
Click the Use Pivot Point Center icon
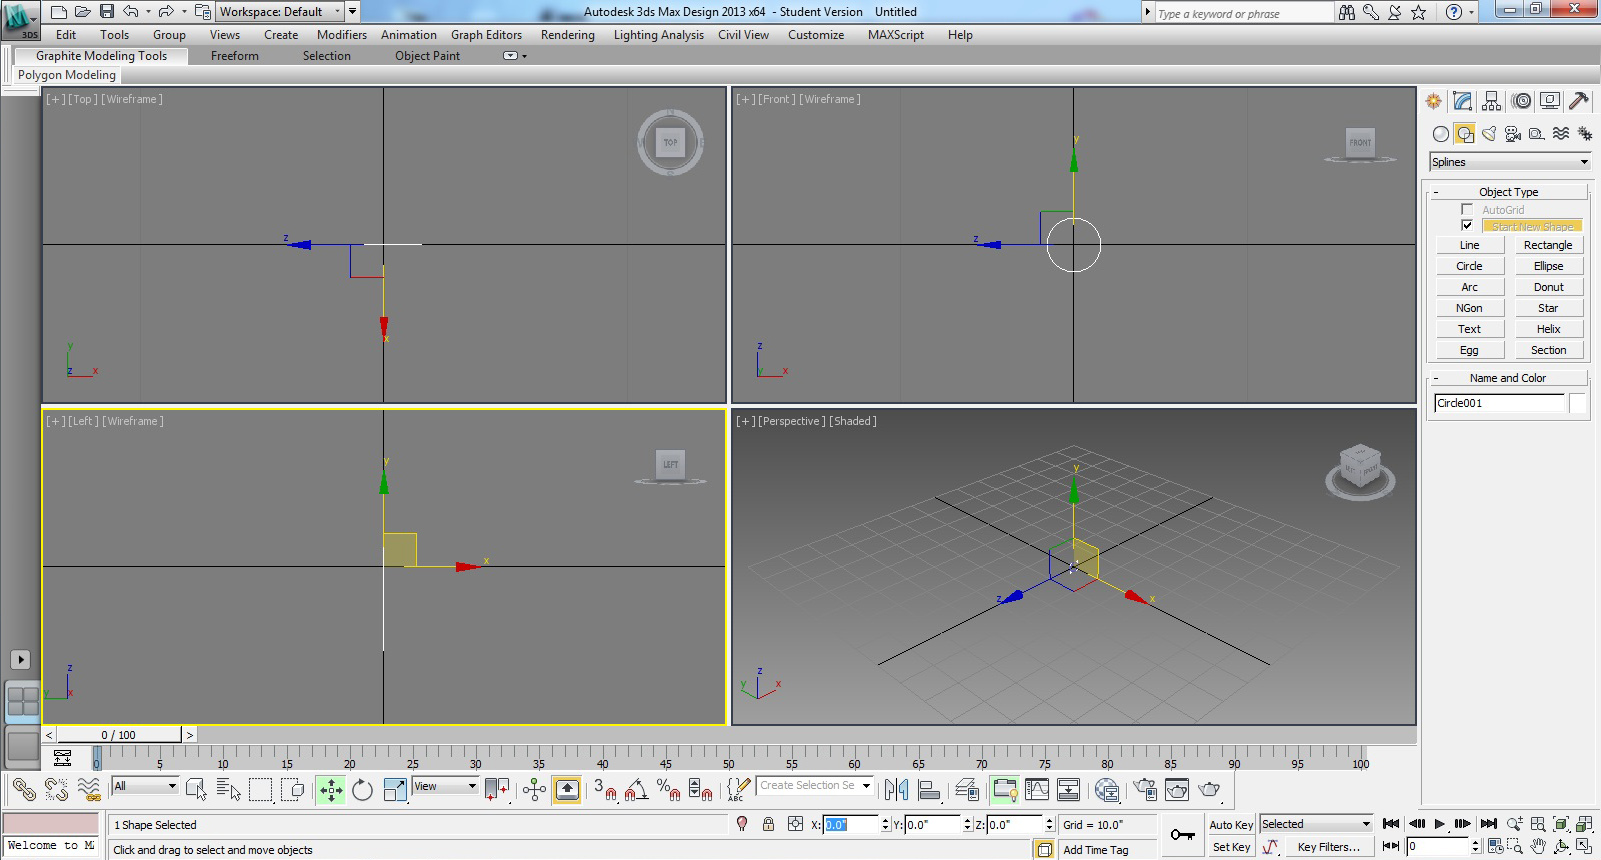[x=497, y=790]
